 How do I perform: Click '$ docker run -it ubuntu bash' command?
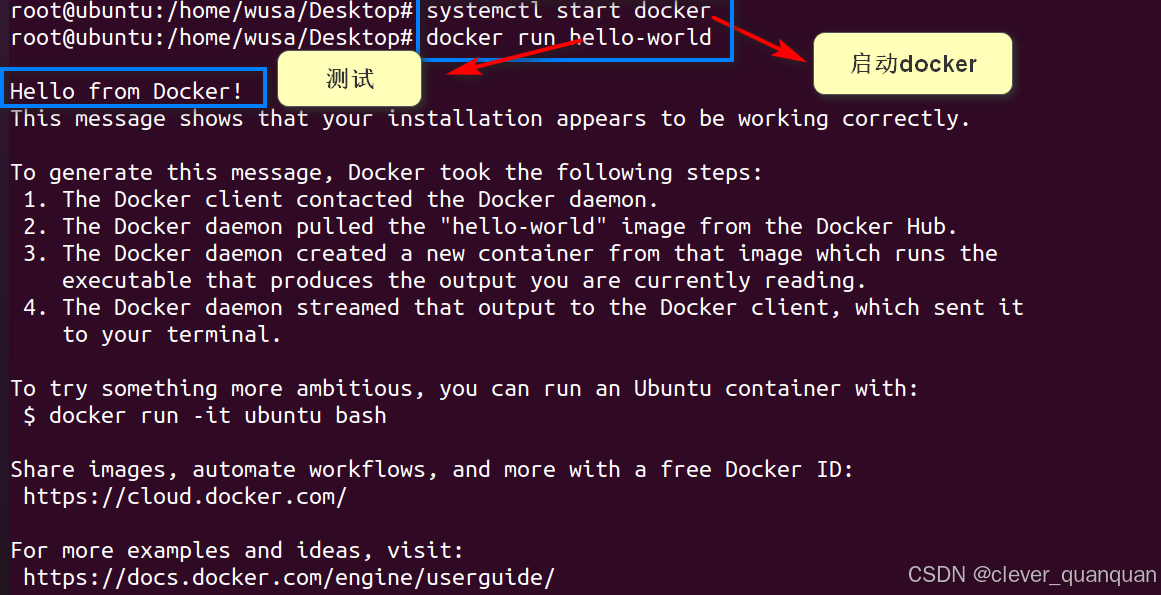pyautogui.click(x=205, y=415)
